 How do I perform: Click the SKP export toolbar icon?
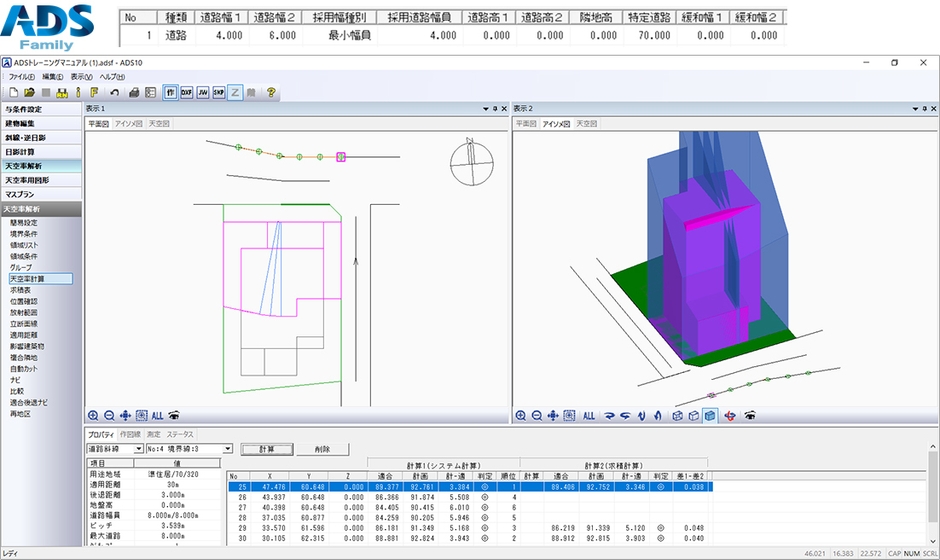[x=219, y=92]
